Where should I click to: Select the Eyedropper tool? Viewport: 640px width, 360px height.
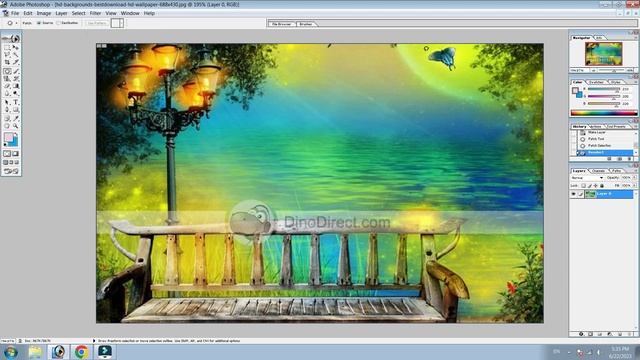click(x=16, y=118)
